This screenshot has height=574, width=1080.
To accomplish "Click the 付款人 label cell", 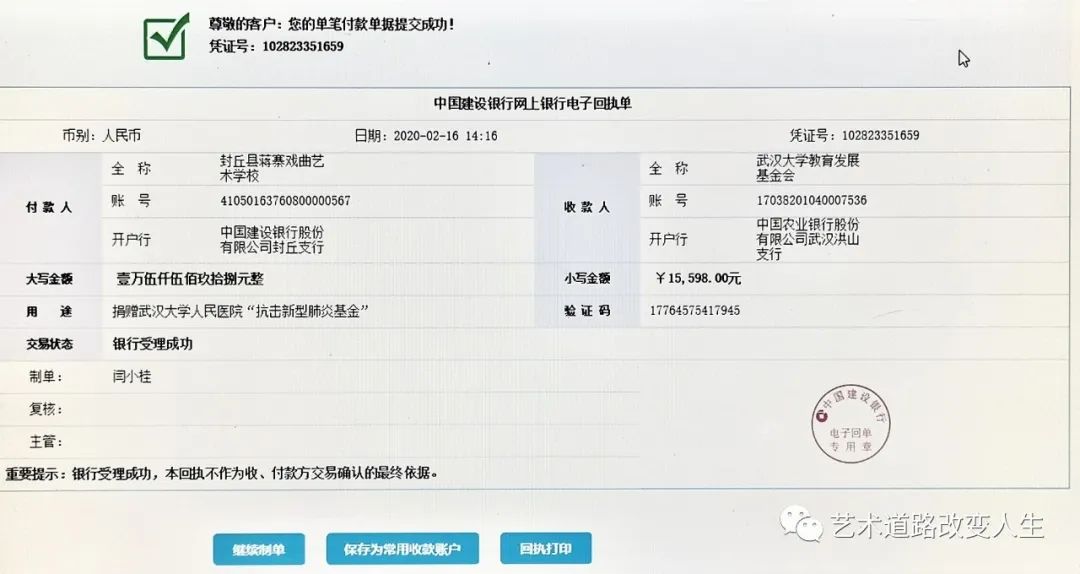I will (x=49, y=207).
